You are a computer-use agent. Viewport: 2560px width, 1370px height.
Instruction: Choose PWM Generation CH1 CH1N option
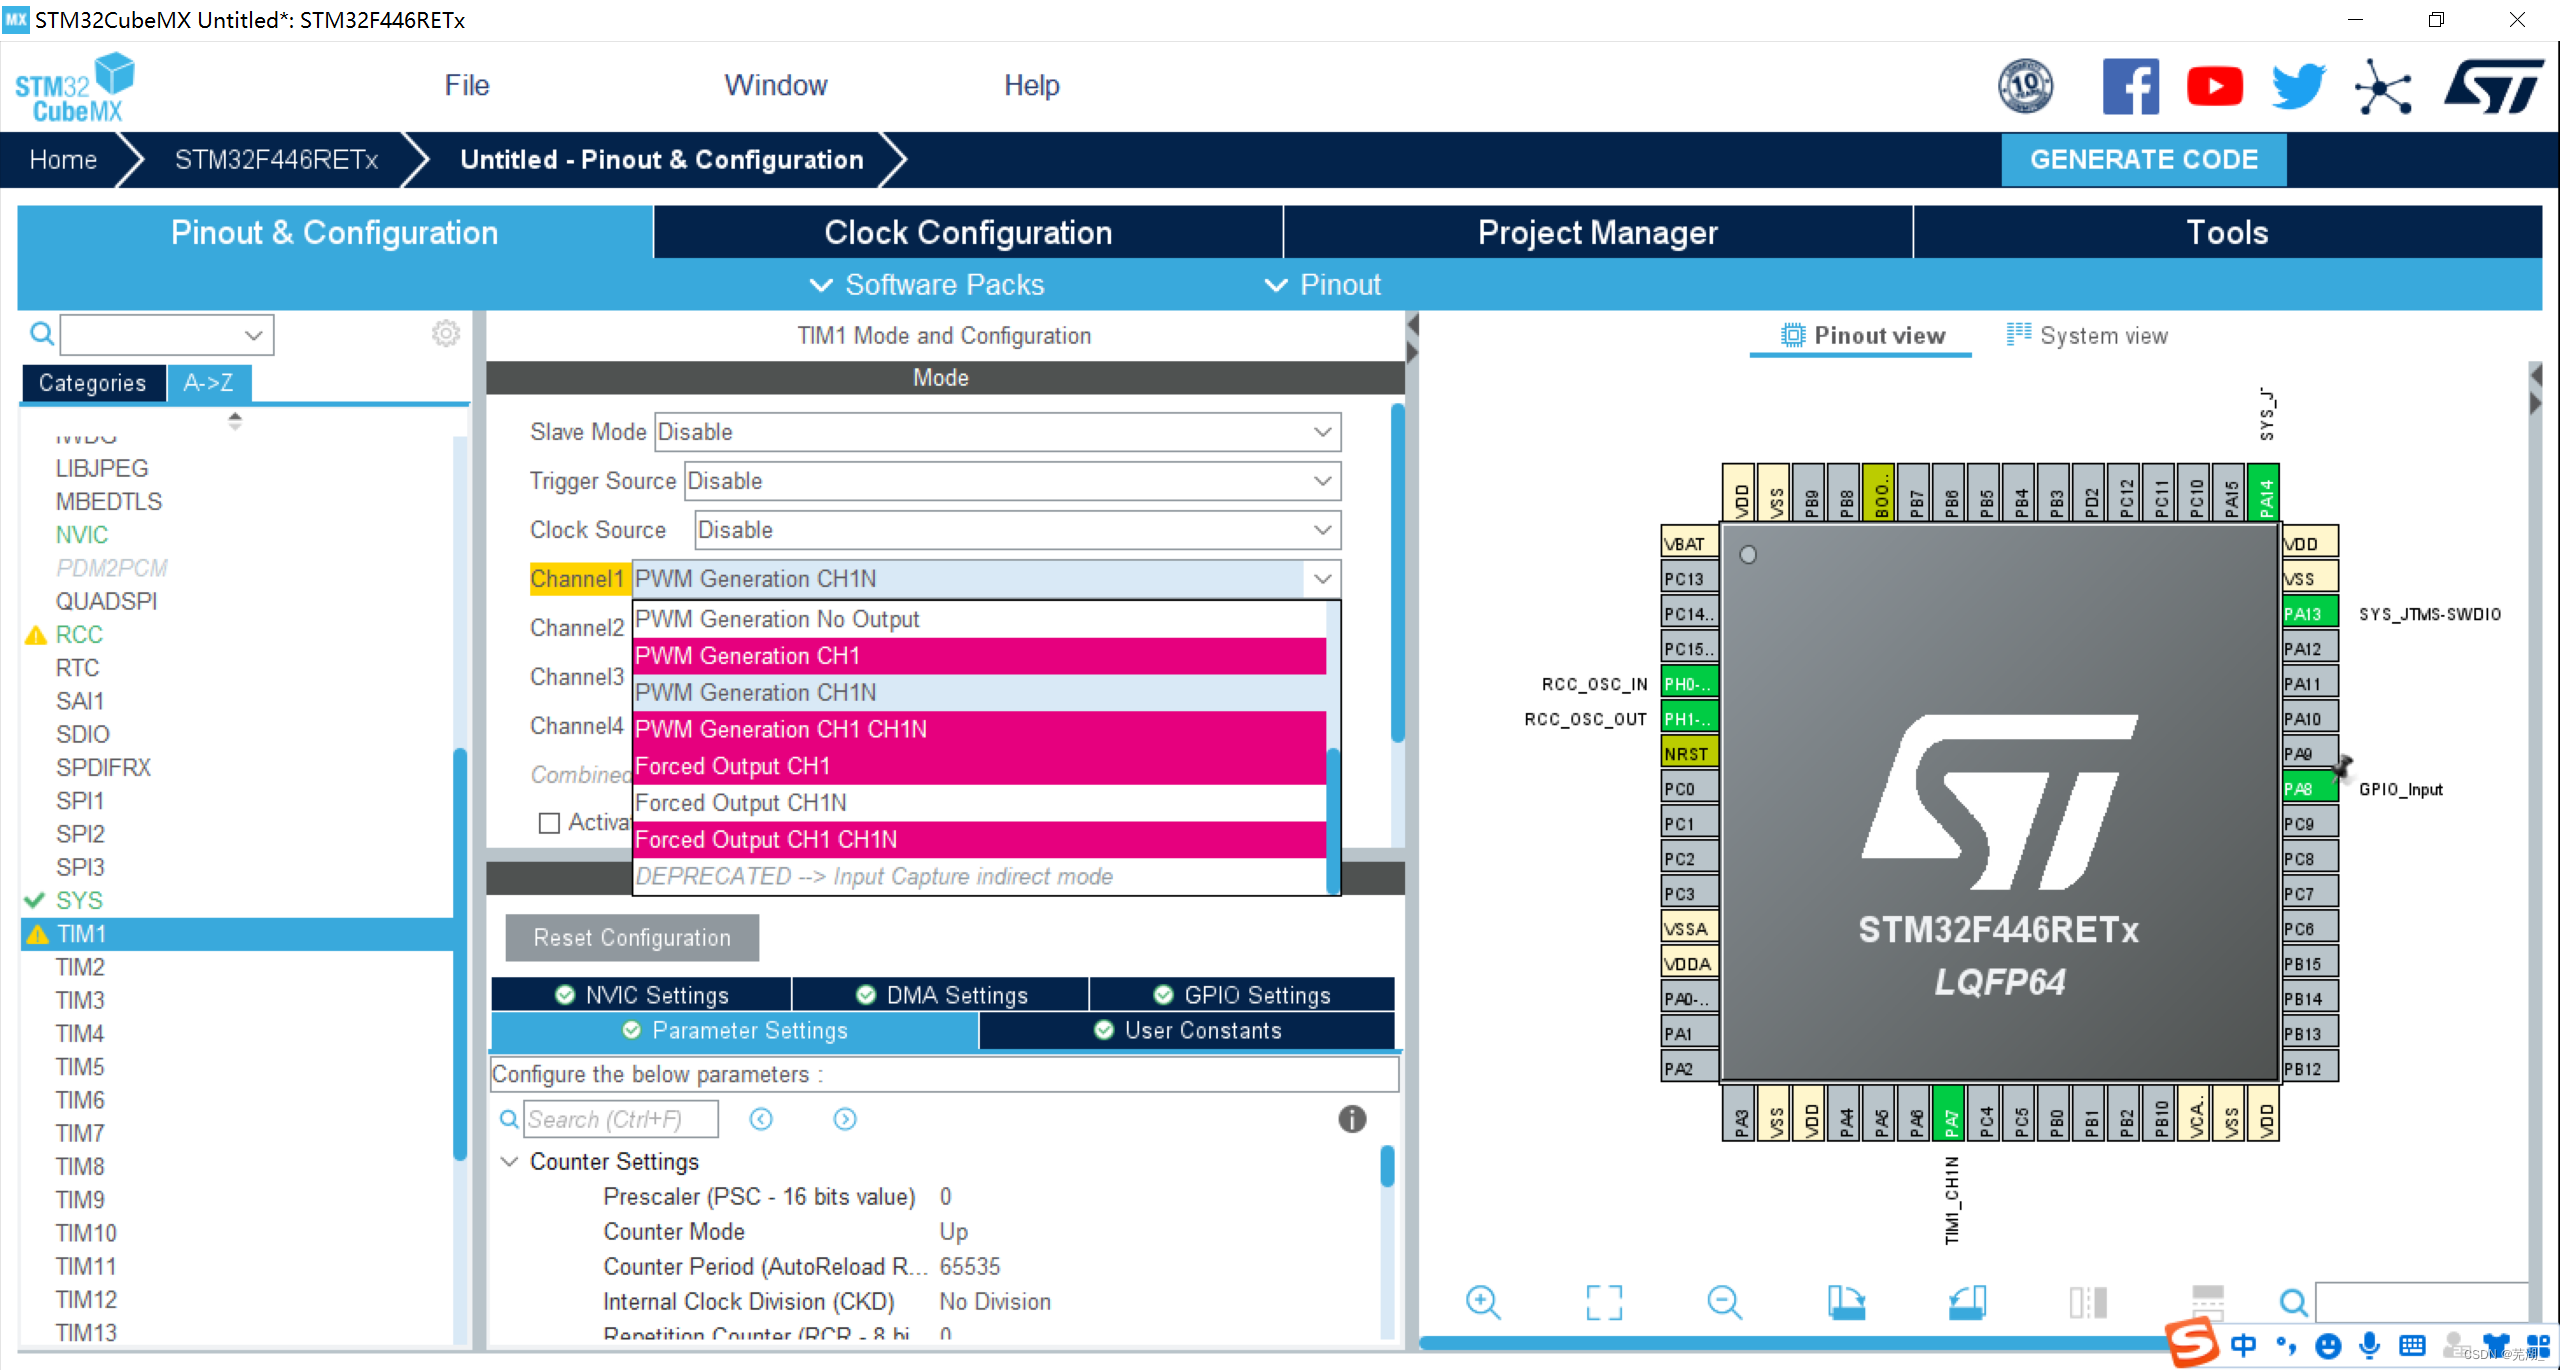980,729
